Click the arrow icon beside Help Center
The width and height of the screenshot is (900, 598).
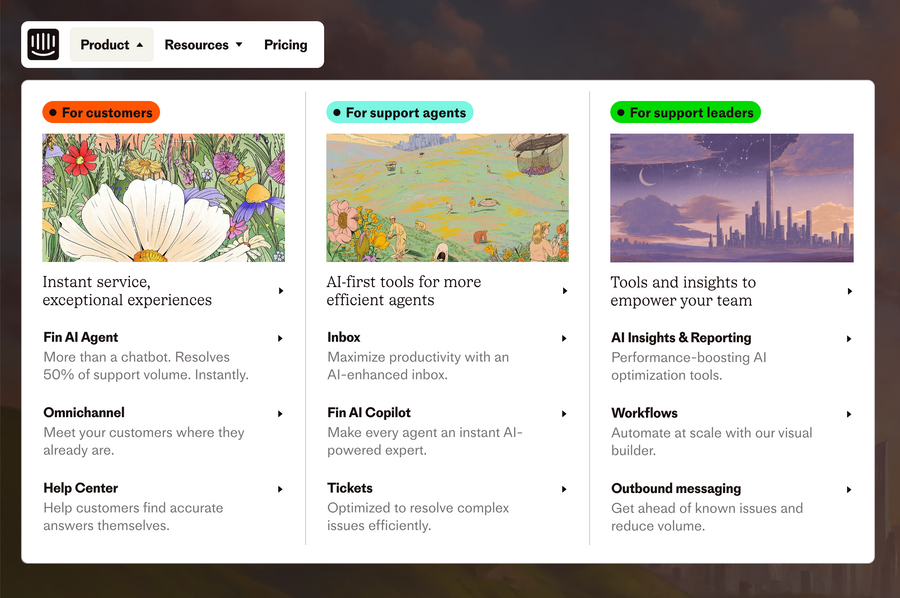tap(280, 488)
